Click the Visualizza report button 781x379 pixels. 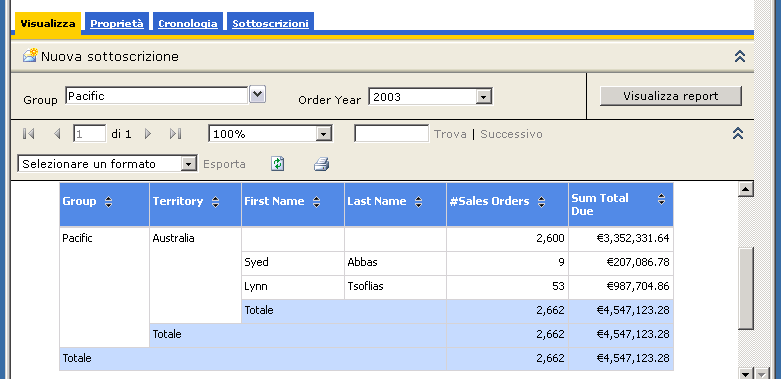pyautogui.click(x=670, y=96)
